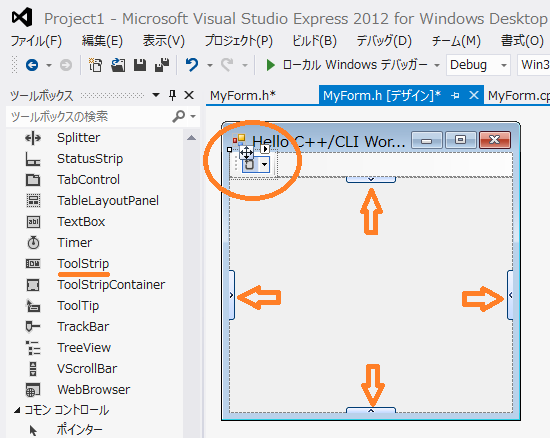Close the MyForm.h design tab
Screen dimensions: 550x438
tap(474, 95)
